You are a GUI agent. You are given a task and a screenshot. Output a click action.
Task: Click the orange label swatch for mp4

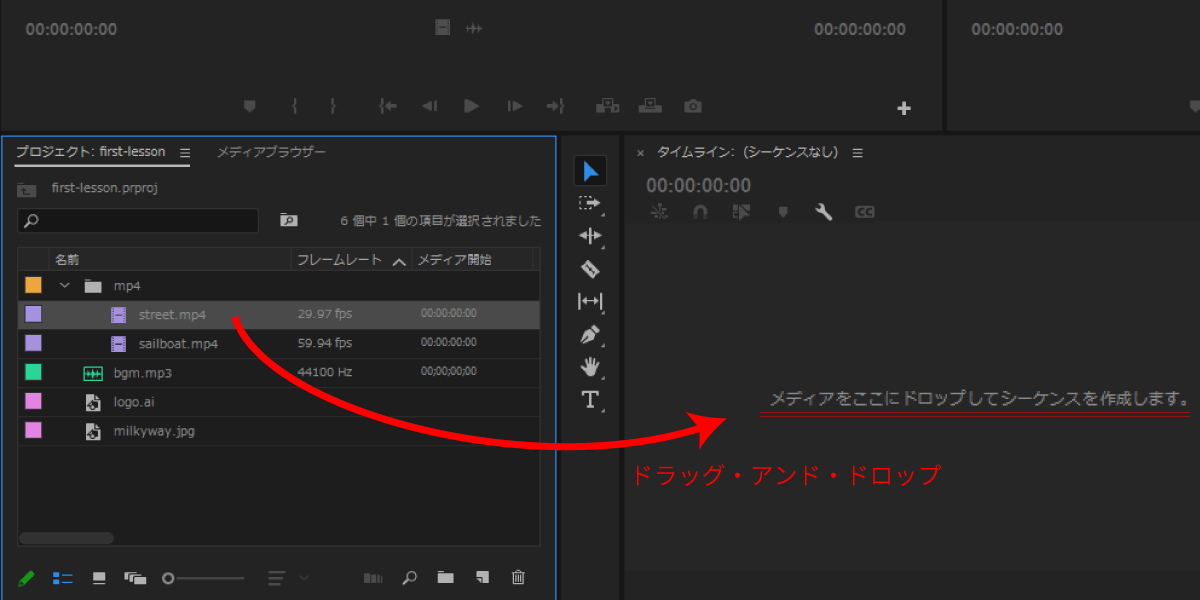pos(33,286)
